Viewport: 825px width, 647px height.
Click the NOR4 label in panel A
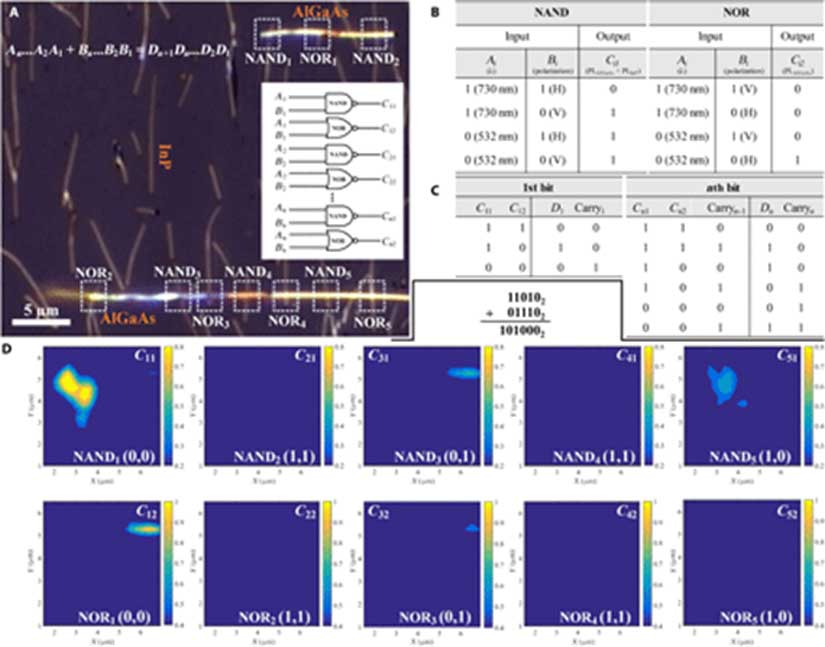pos(287,320)
